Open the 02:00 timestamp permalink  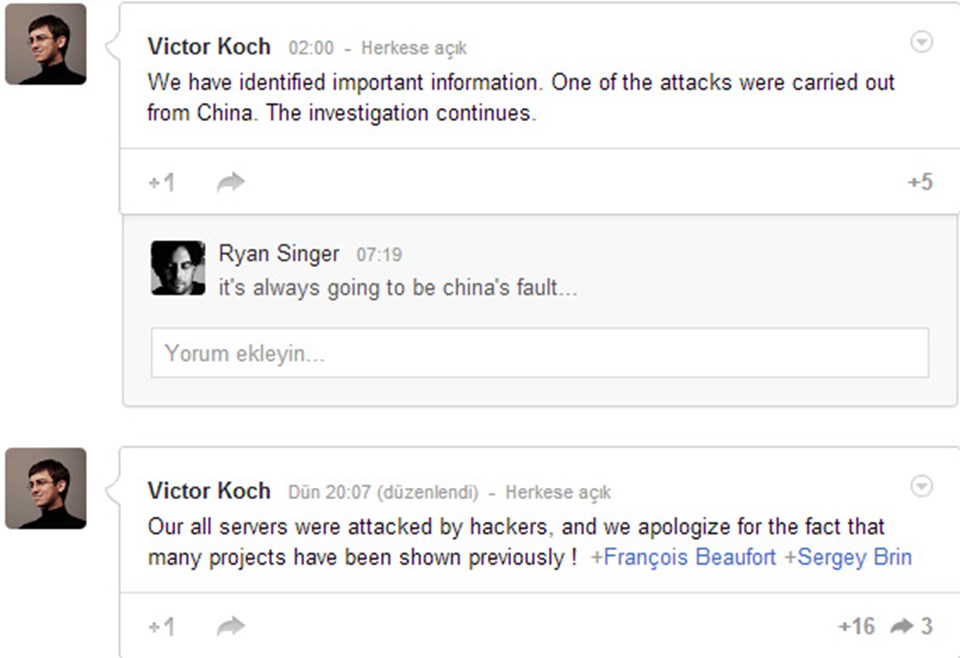311,48
